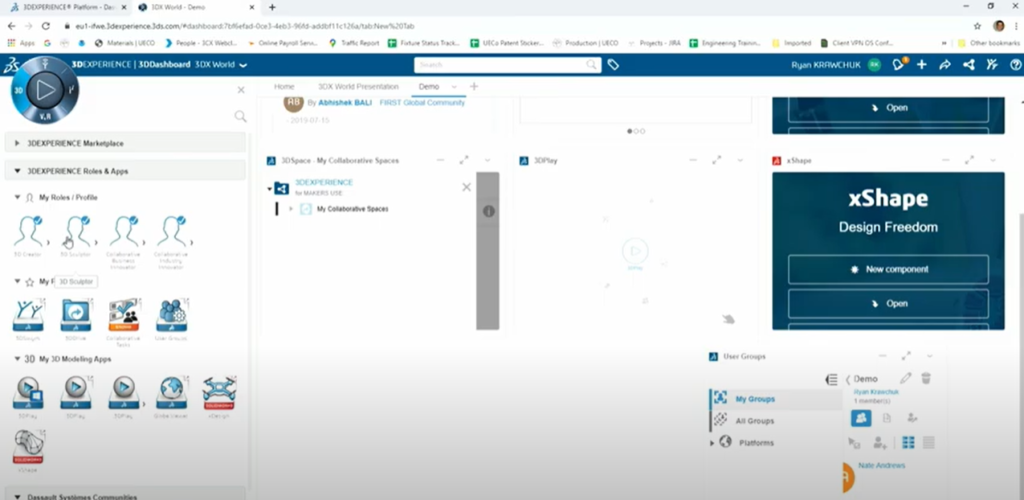Click the compass play button
The height and width of the screenshot is (500, 1024).
45,89
